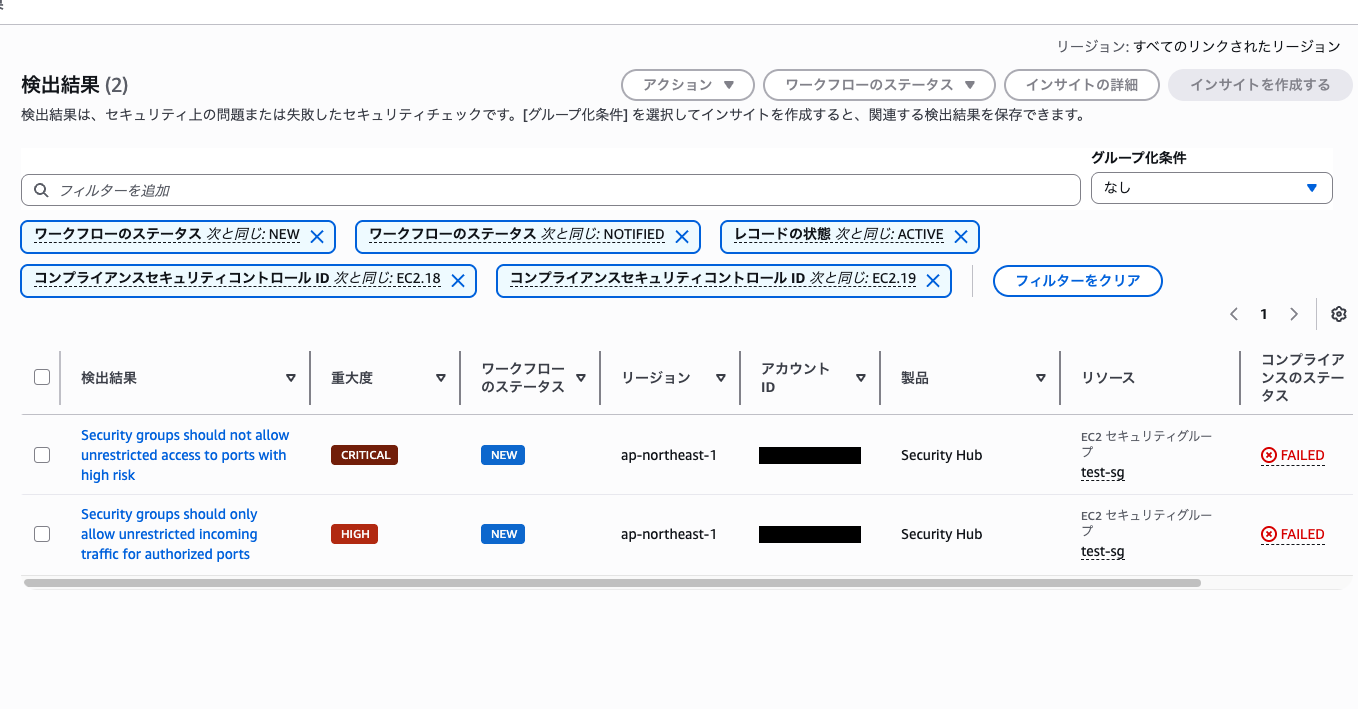The image size is (1358, 709).
Task: Open the アクション menu
Action: 689,85
